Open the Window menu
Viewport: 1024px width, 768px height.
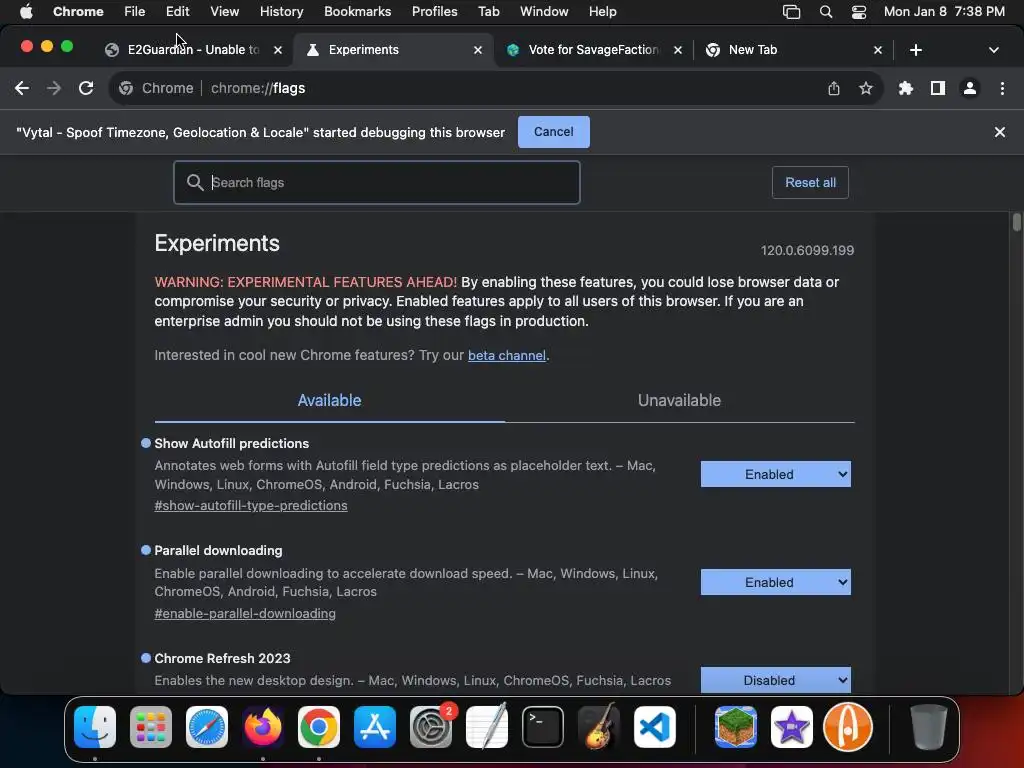pyautogui.click(x=544, y=12)
